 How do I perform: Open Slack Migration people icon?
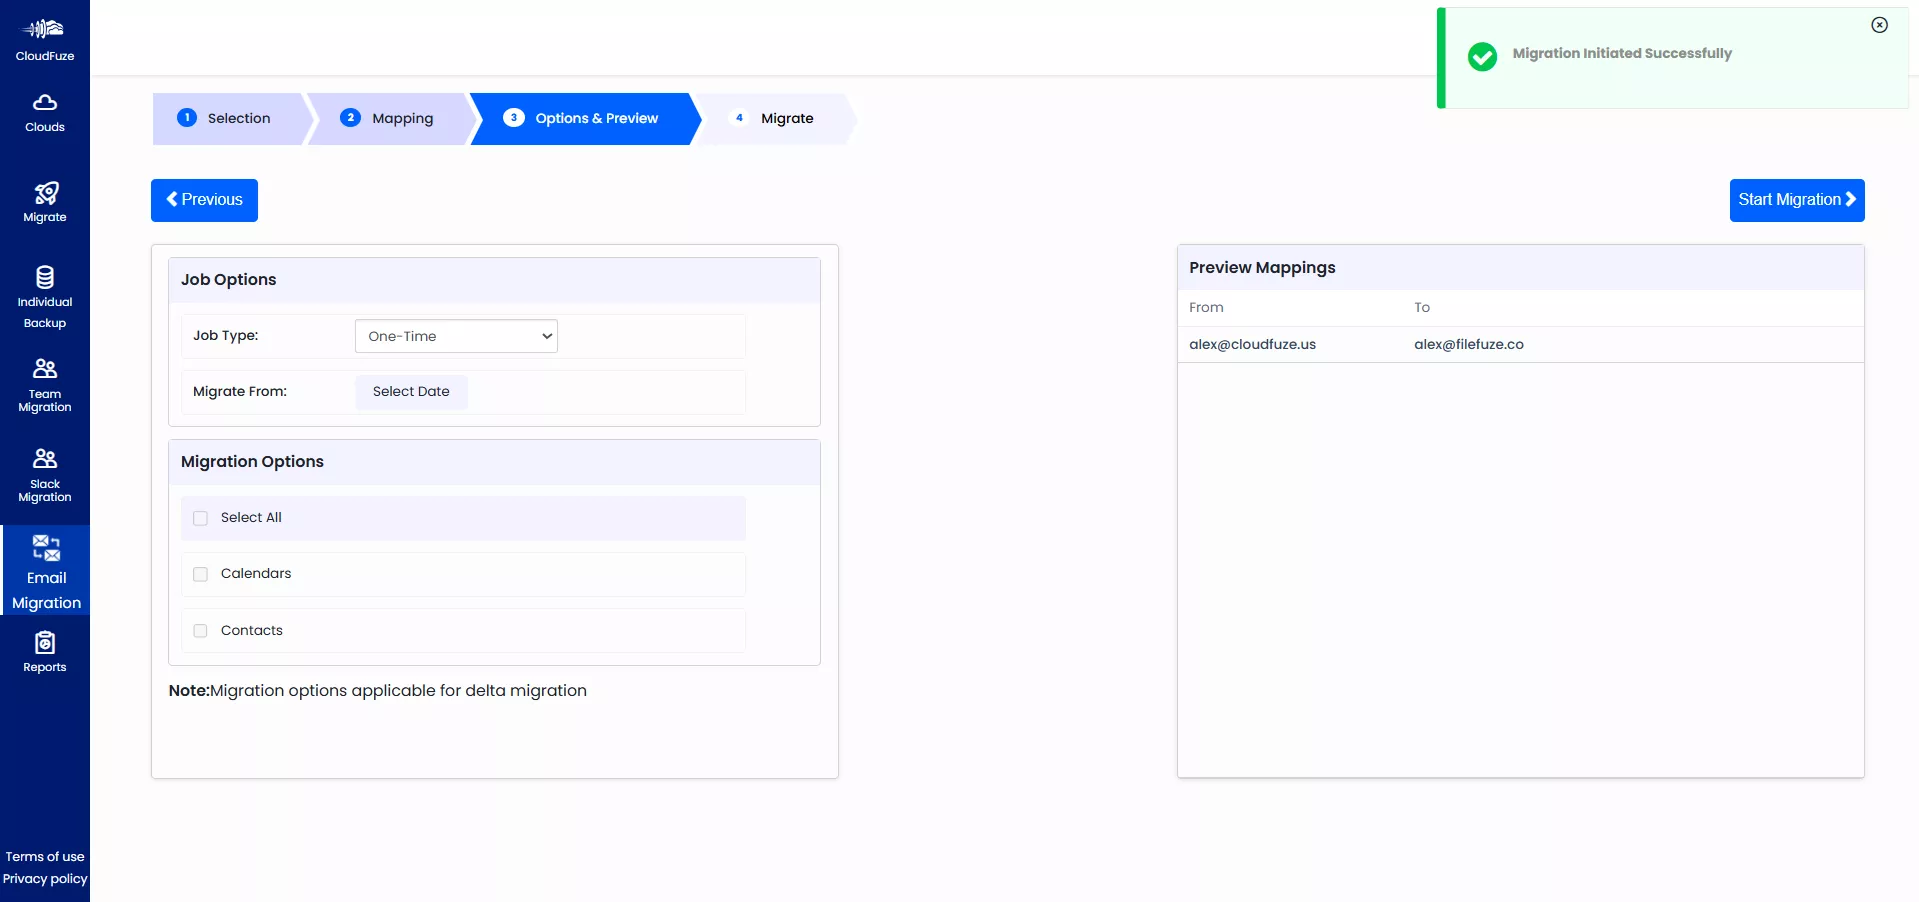click(45, 458)
